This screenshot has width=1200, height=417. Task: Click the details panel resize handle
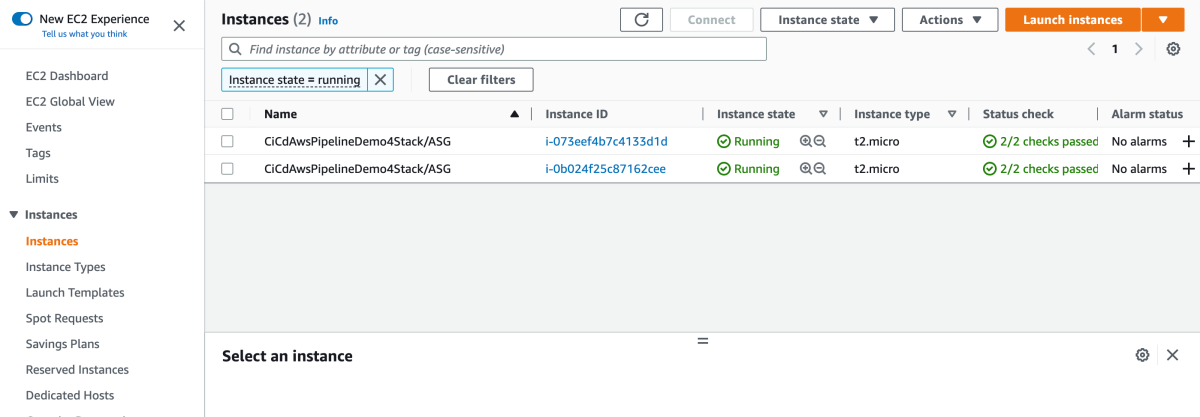click(x=702, y=341)
